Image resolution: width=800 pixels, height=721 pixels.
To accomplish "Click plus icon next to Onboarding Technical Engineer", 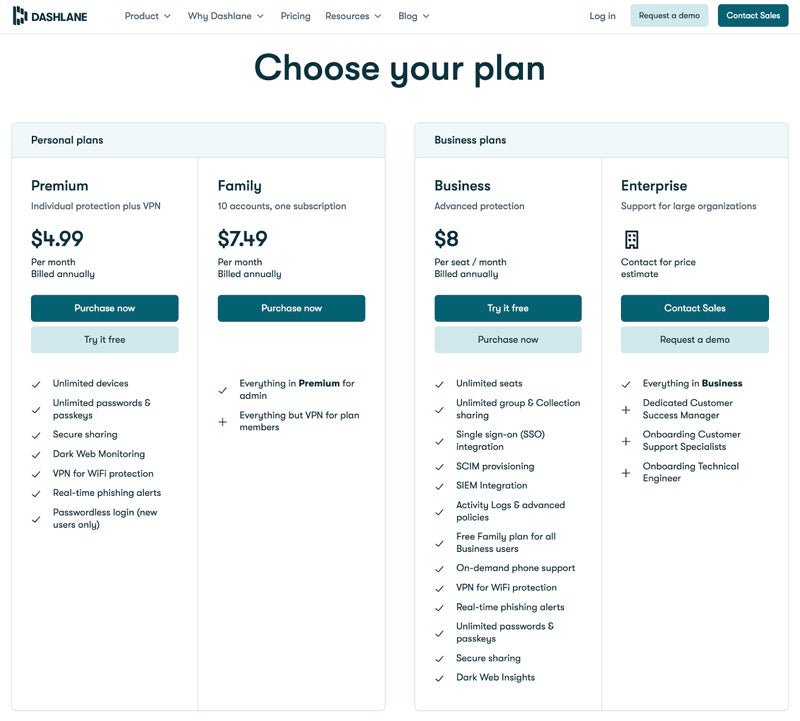I will coord(626,473).
